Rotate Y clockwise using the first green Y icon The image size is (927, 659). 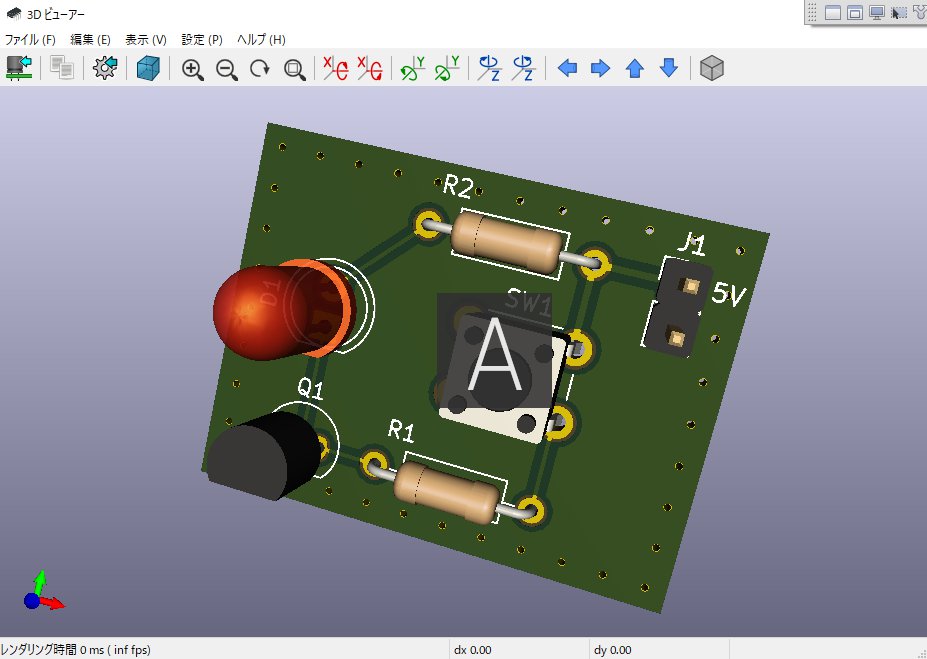click(x=412, y=68)
